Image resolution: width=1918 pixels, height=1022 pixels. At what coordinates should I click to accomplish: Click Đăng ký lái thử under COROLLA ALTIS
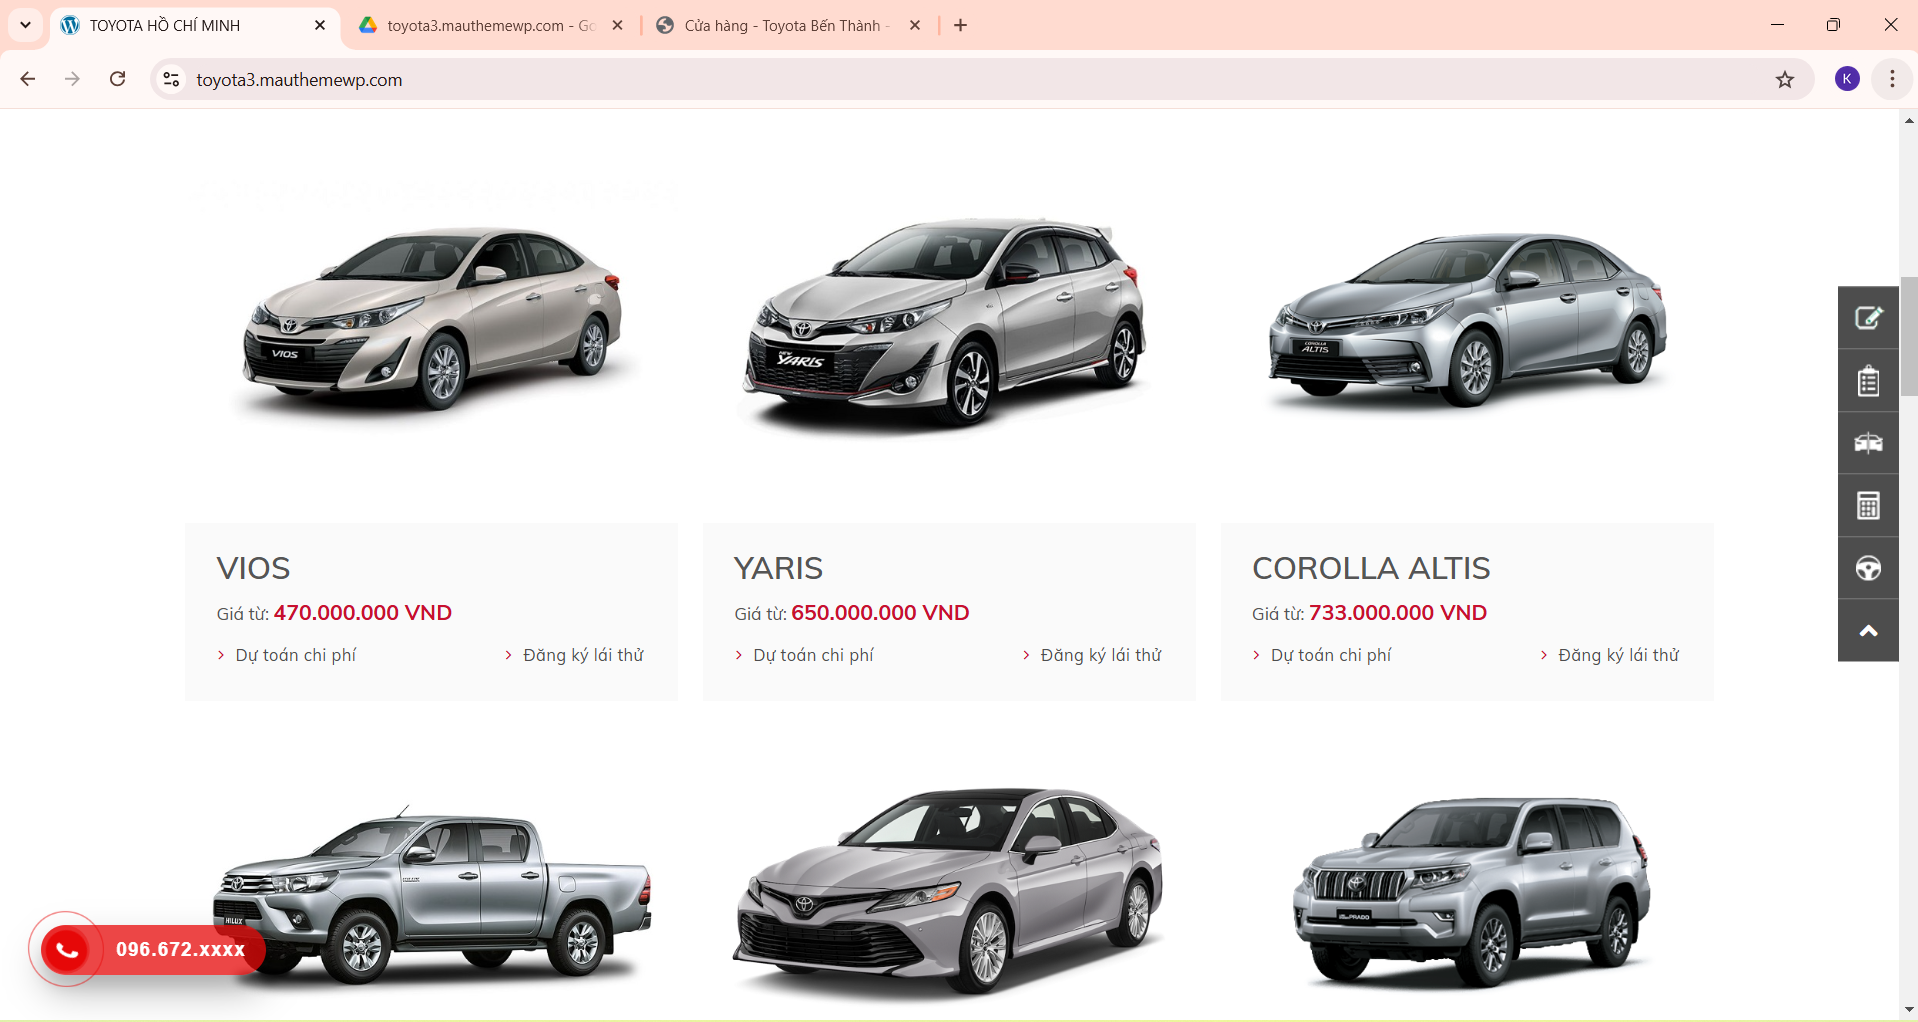pyautogui.click(x=1618, y=655)
